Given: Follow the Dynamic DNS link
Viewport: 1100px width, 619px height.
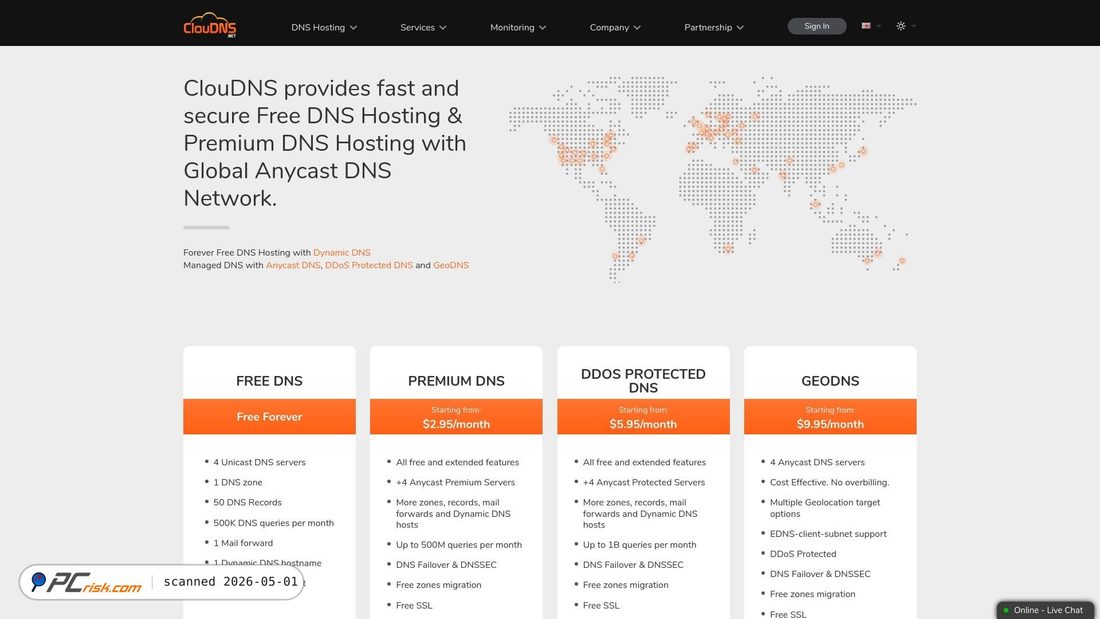Looking at the screenshot, I should (x=342, y=253).
